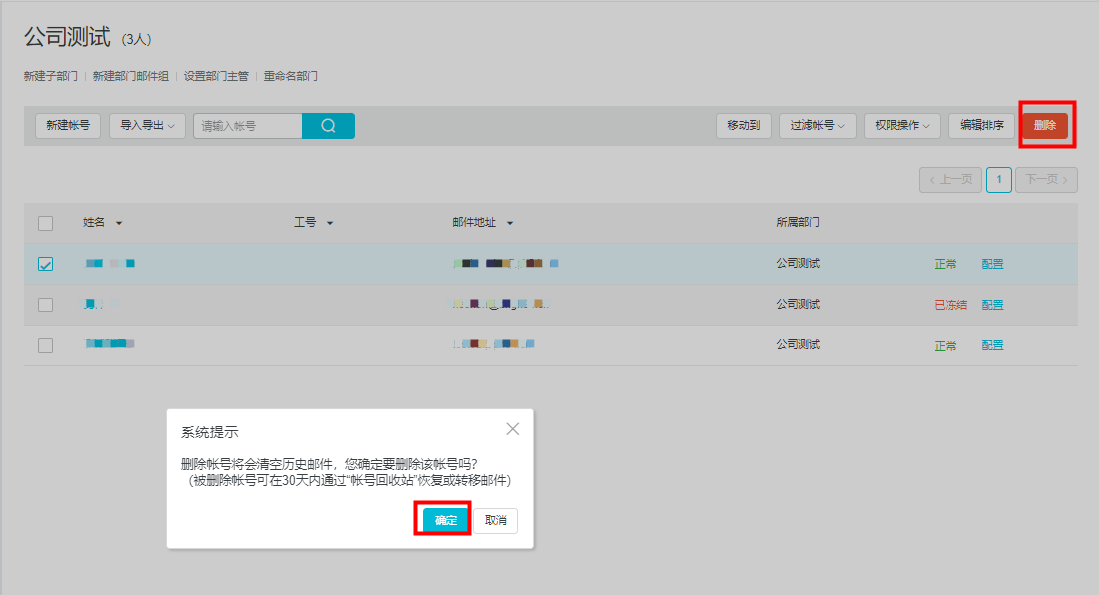Open the 导入导出 dropdown menu
This screenshot has height=595, width=1099.
point(146,125)
